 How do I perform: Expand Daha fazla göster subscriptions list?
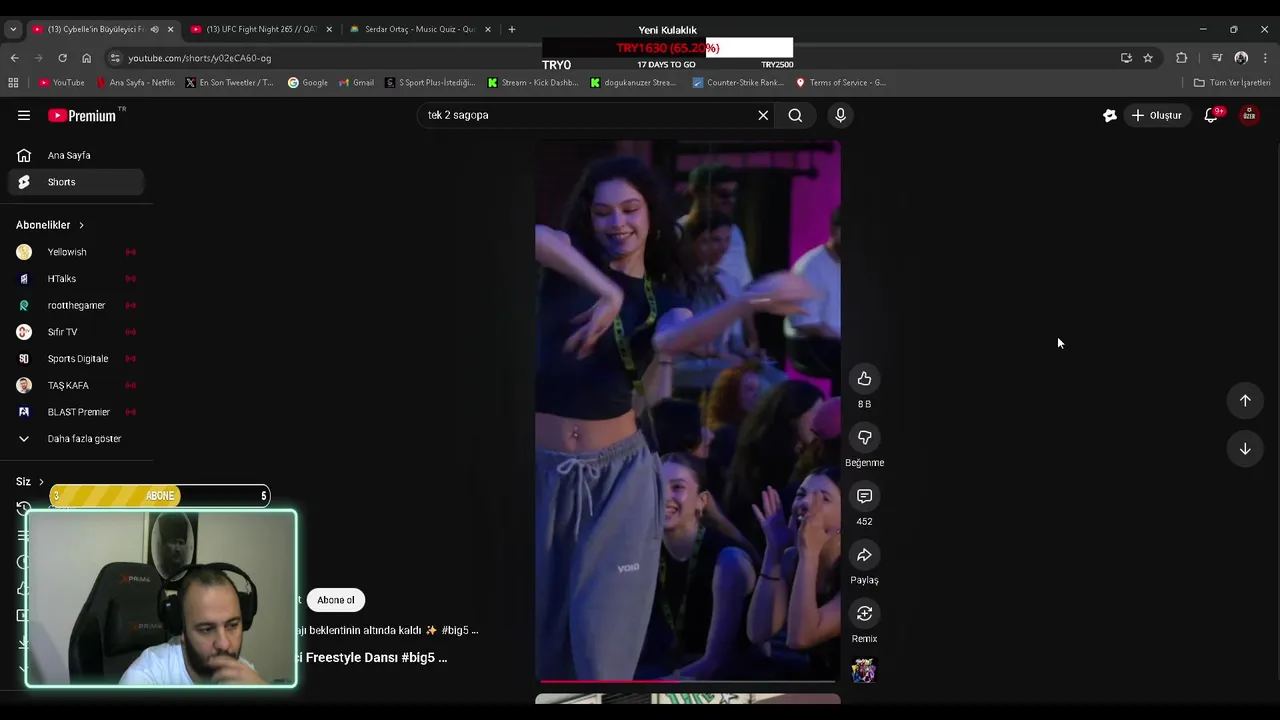(76, 438)
